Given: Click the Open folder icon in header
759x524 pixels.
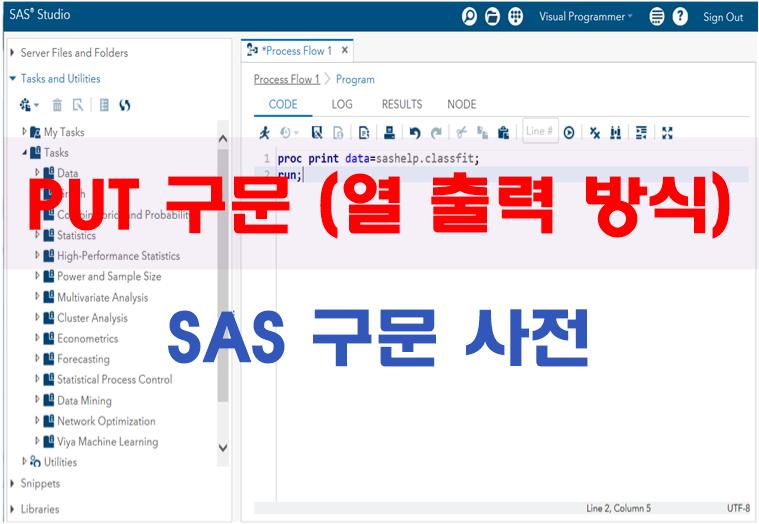Looking at the screenshot, I should click(492, 17).
